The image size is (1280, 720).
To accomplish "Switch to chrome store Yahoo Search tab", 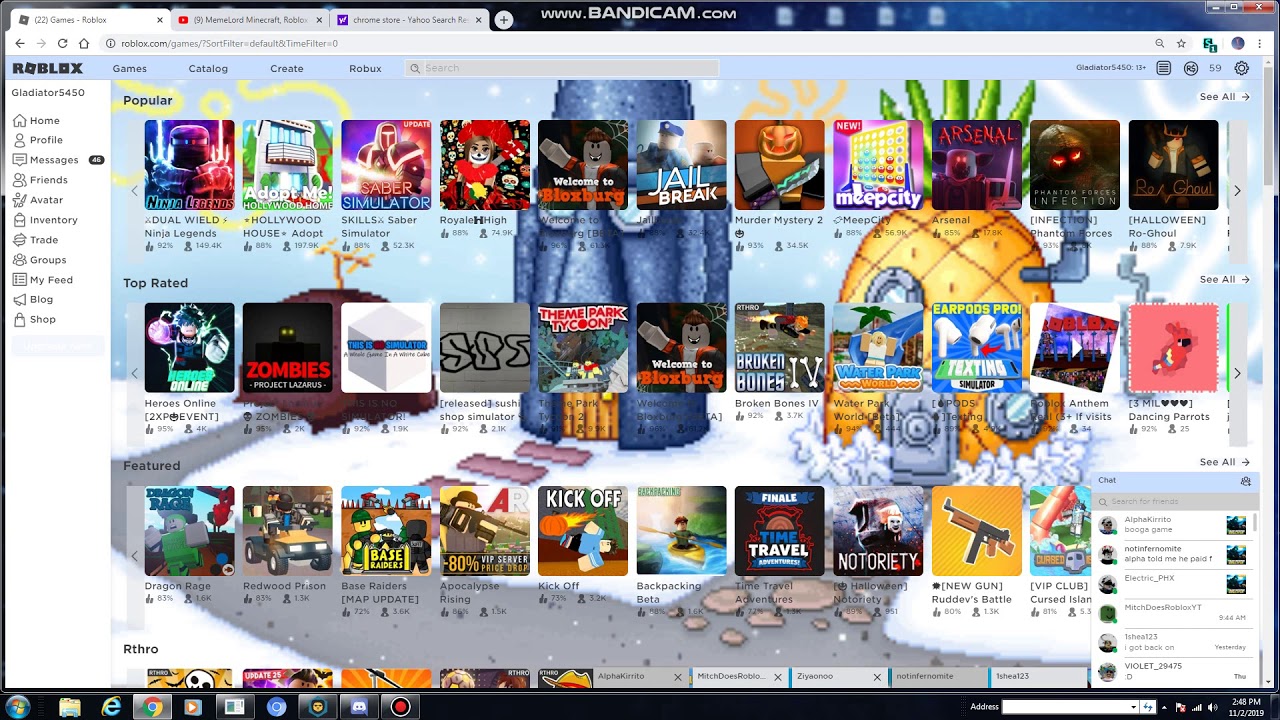I will pyautogui.click(x=410, y=19).
